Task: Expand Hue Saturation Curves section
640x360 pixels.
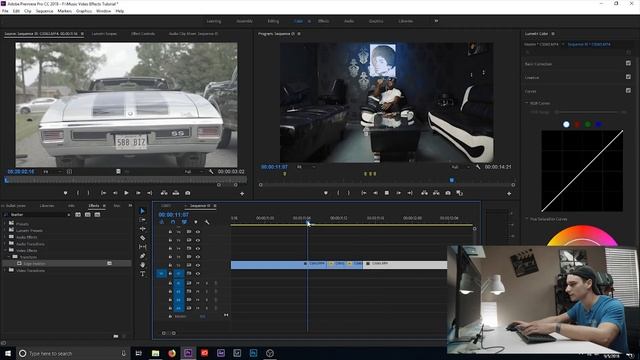Action: point(527,219)
